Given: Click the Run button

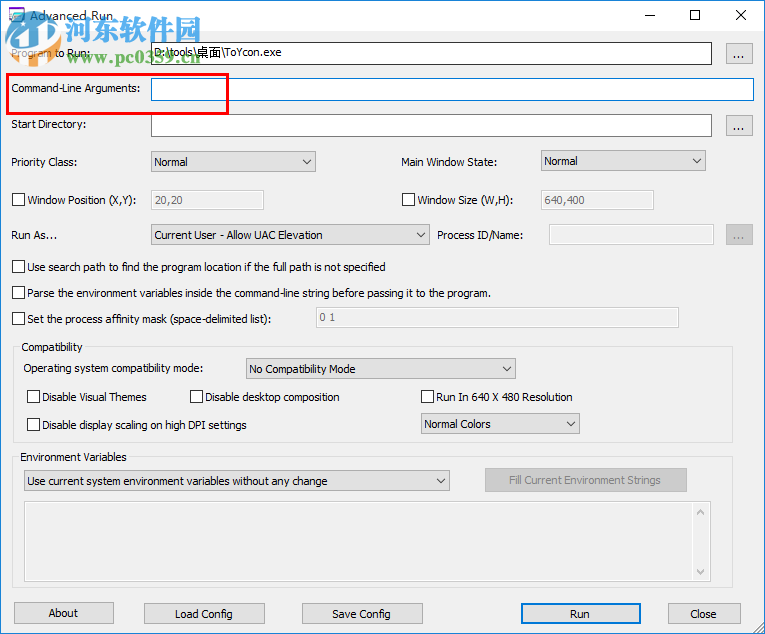Looking at the screenshot, I should 580,614.
